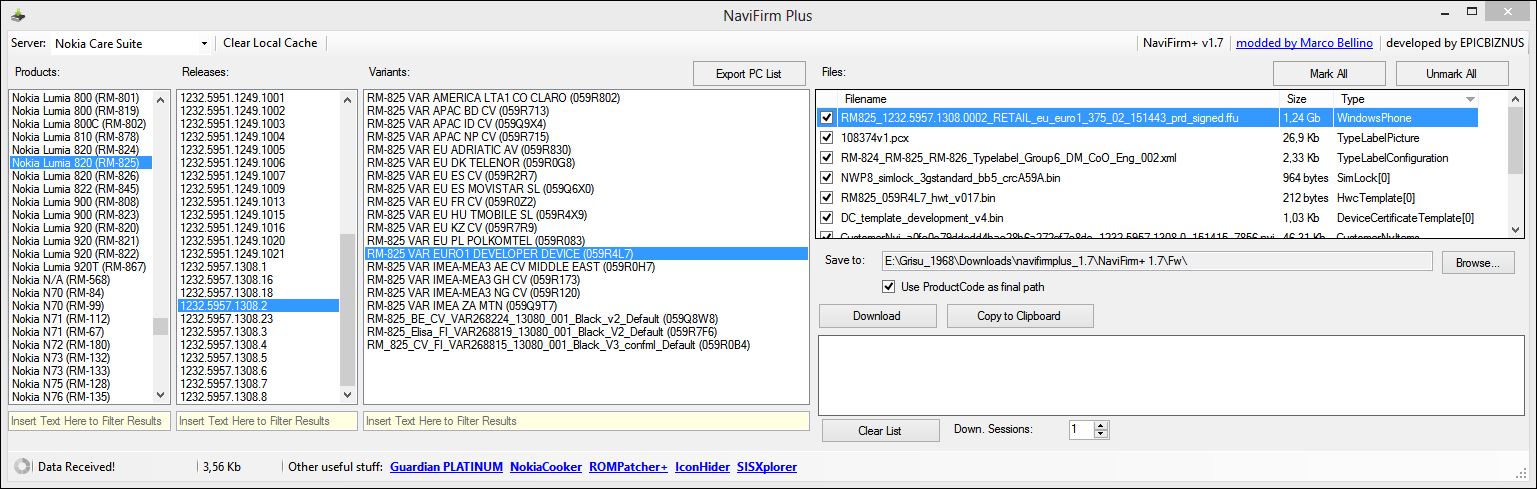Image resolution: width=1537 pixels, height=489 pixels.
Task: Click the NaviFirm app icon in title bar
Action: point(18,15)
